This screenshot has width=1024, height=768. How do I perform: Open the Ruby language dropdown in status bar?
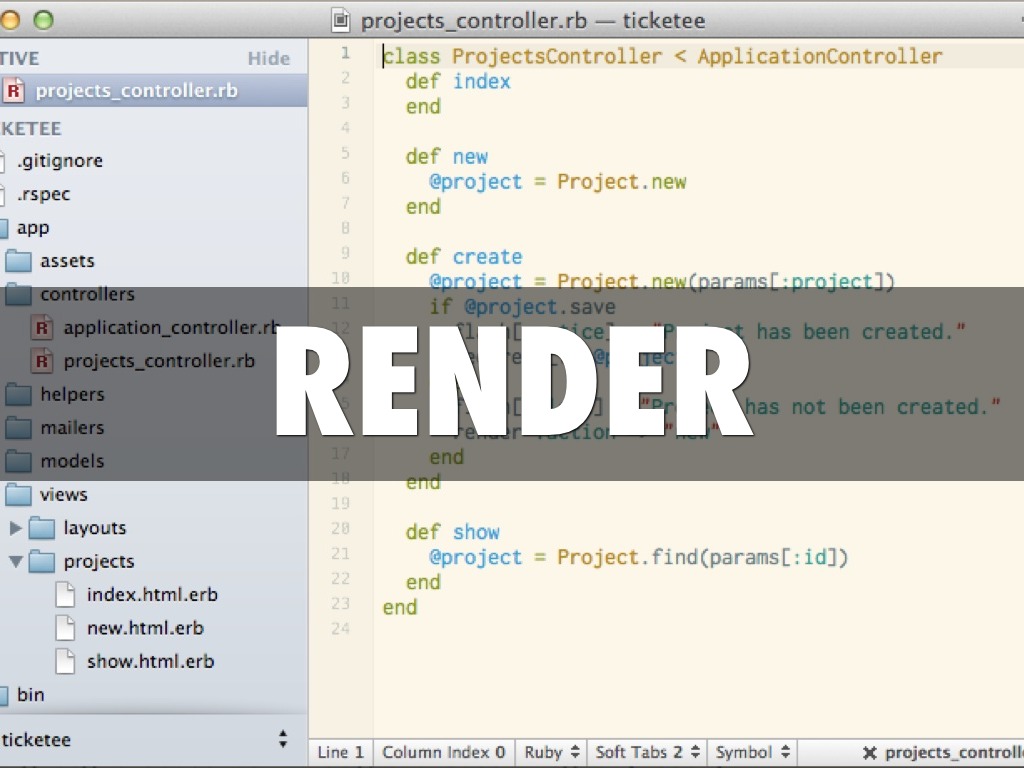point(550,752)
